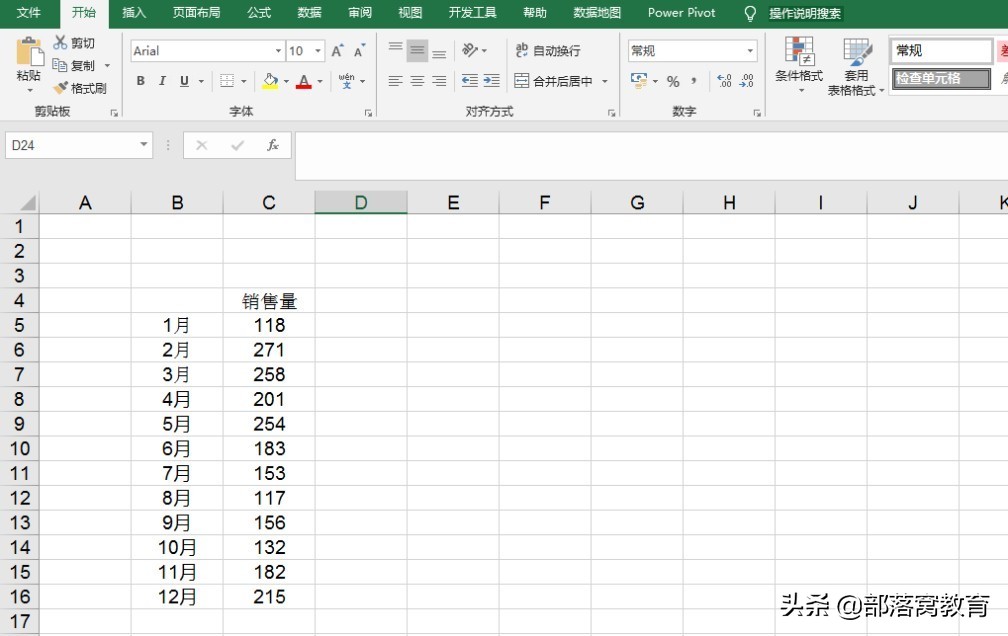Click the Paste icon
The image size is (1008, 636).
pyautogui.click(x=28, y=51)
